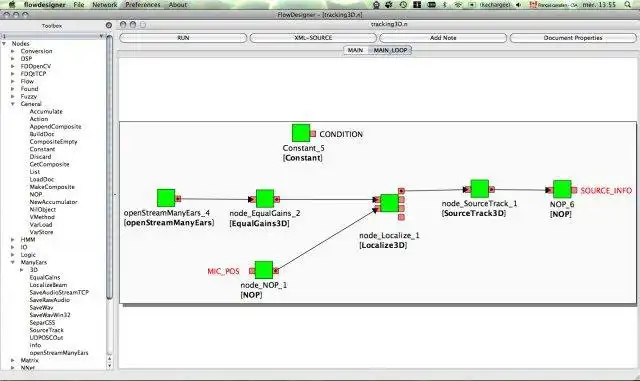Collapse the ManyEars category
The height and width of the screenshot is (381, 640).
pos(13,262)
